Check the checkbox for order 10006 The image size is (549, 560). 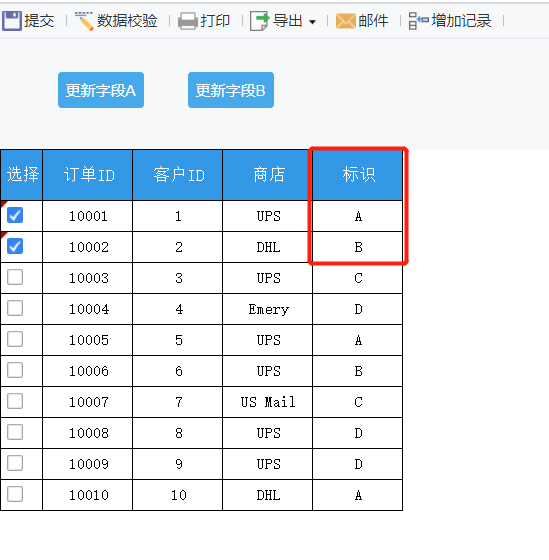click(15, 370)
